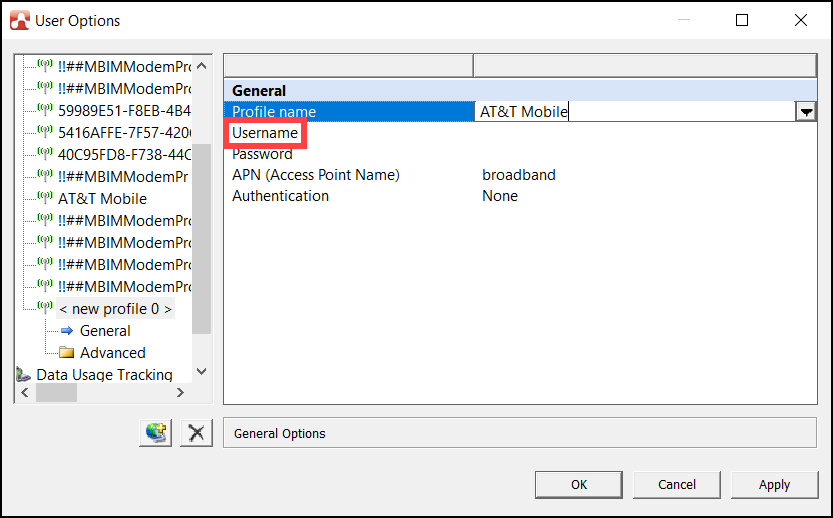Click the Authentication value None
This screenshot has width=833, height=518.
tap(500, 196)
